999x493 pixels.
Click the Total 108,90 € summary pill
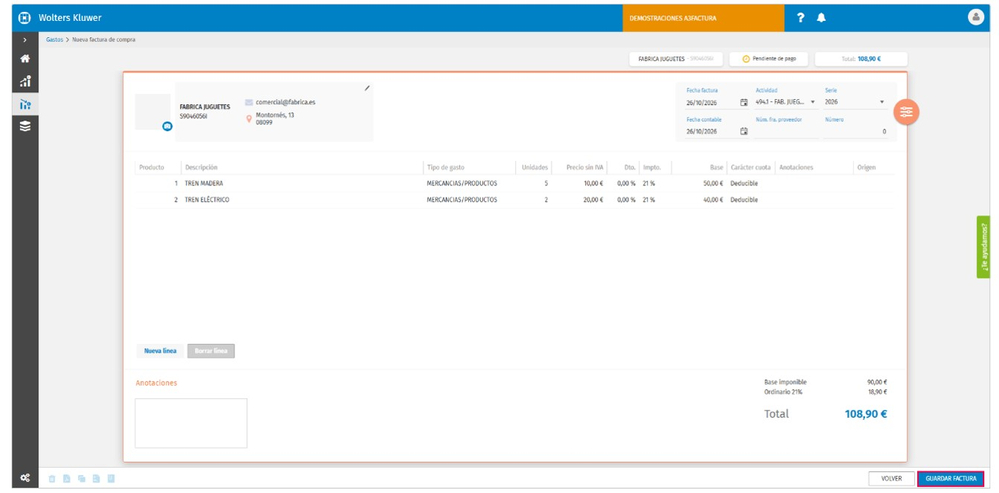861,59
